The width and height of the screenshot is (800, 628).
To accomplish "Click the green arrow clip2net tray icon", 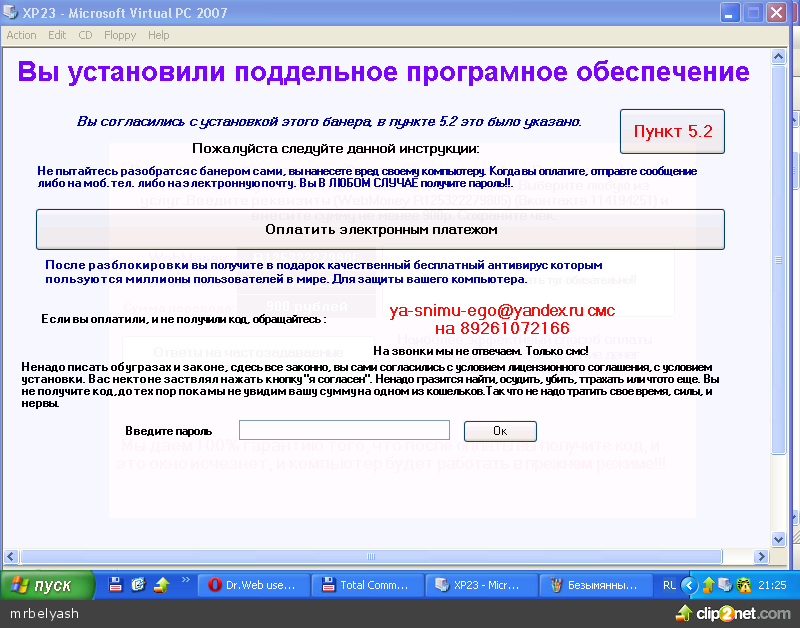I will coord(708,585).
